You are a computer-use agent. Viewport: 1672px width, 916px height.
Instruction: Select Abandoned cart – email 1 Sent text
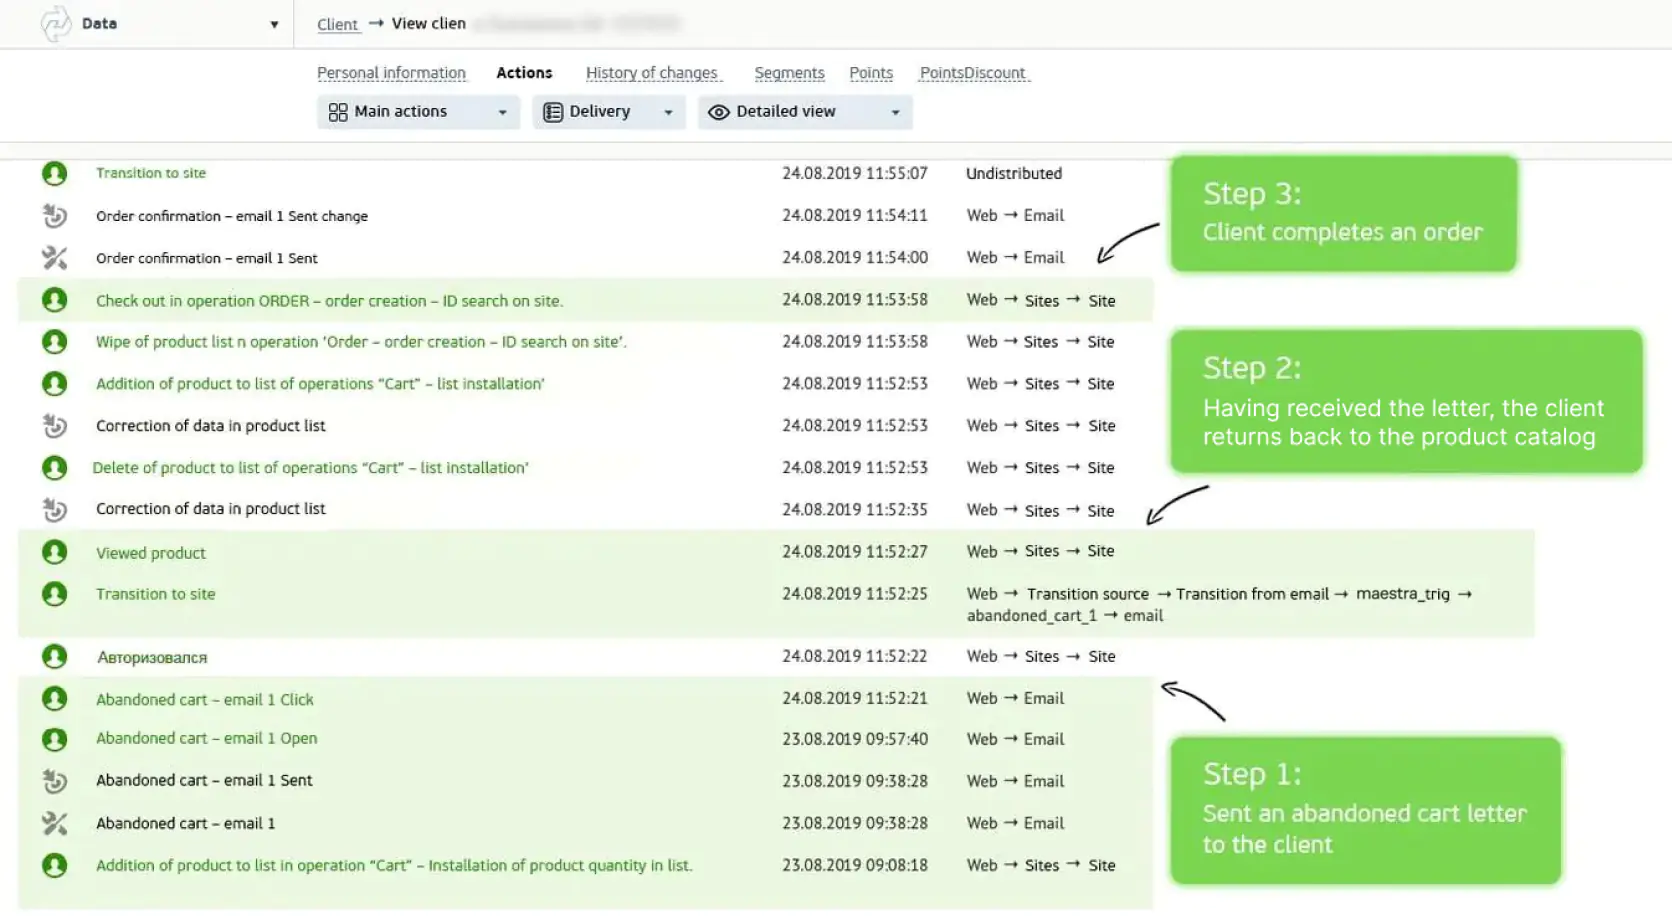click(204, 781)
